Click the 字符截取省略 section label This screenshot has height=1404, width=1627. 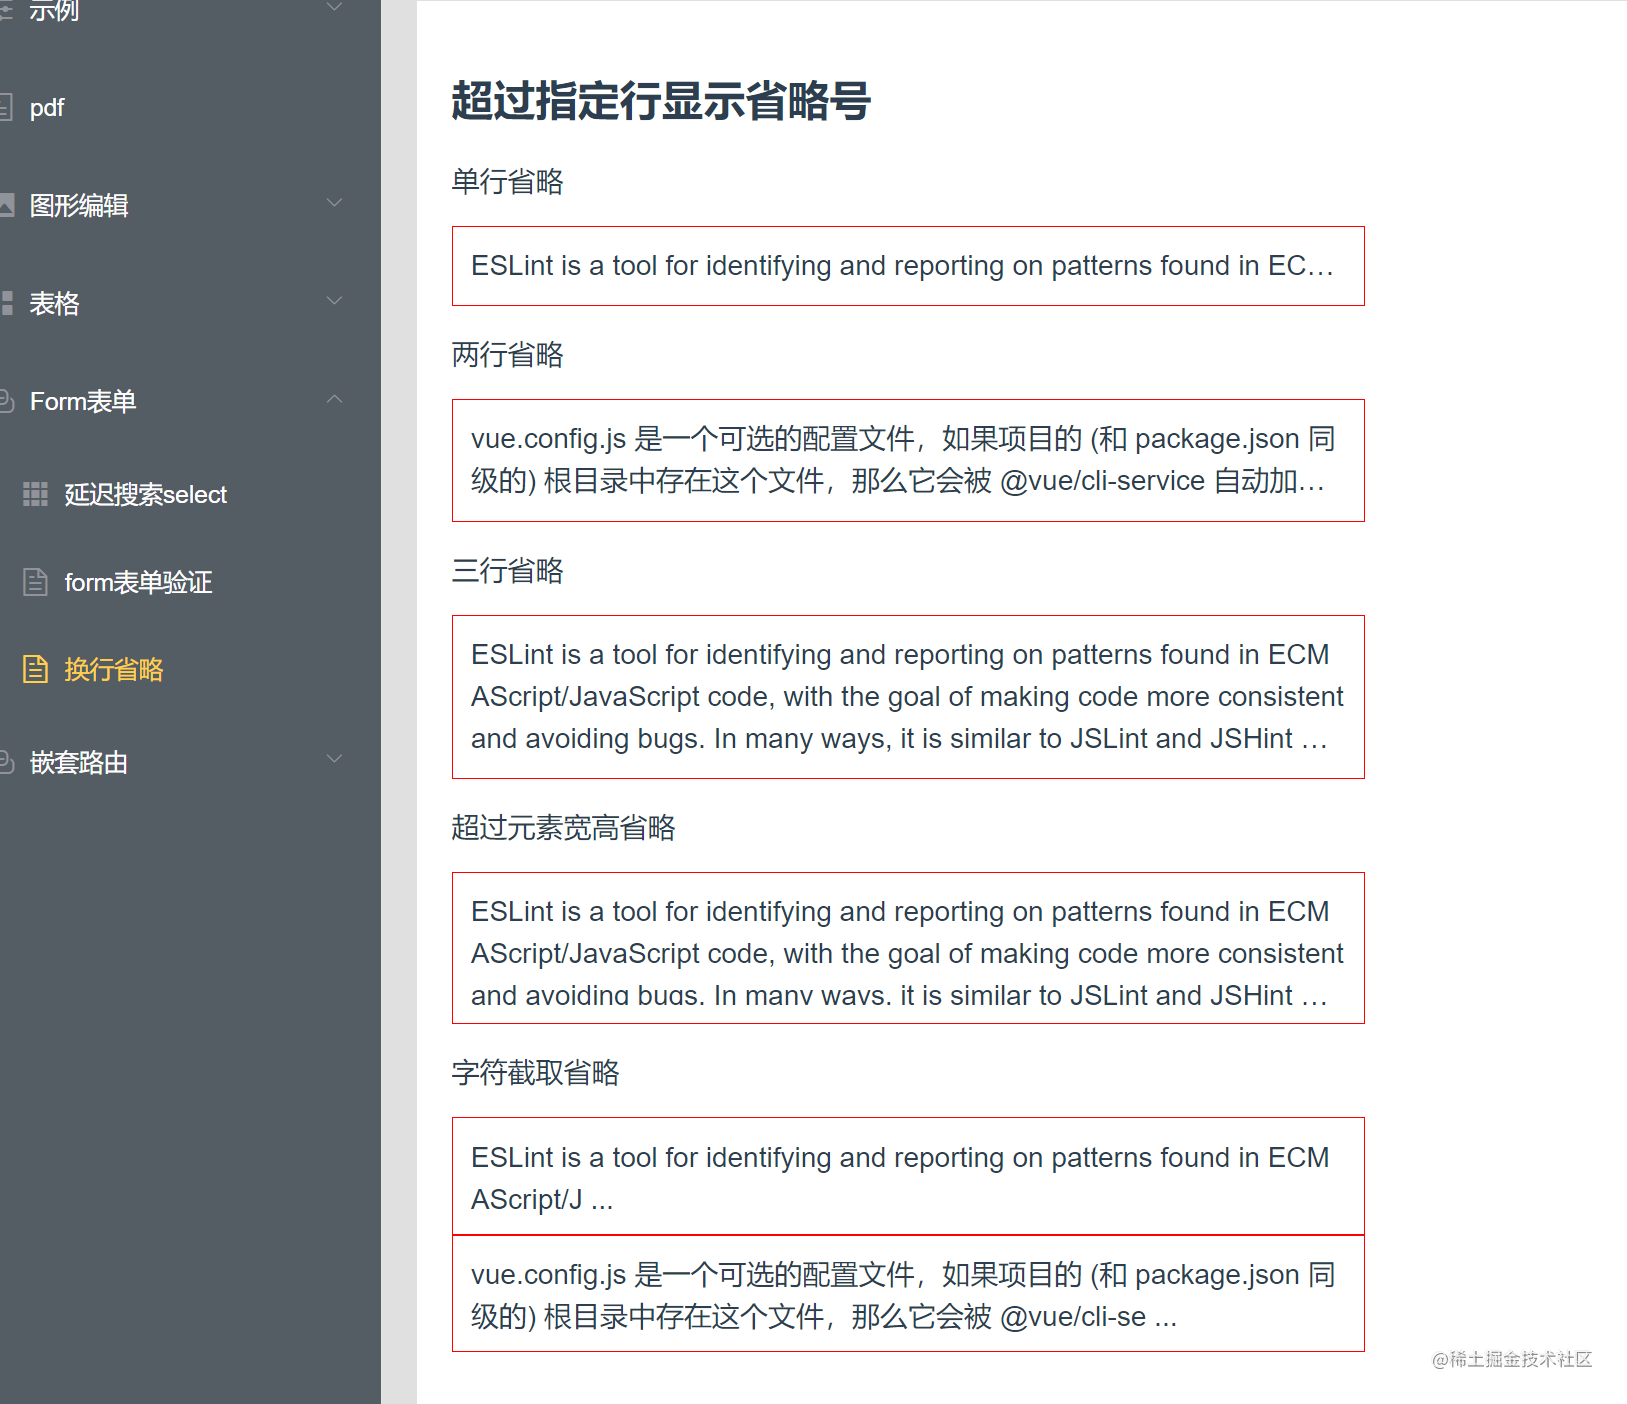pyautogui.click(x=536, y=1072)
